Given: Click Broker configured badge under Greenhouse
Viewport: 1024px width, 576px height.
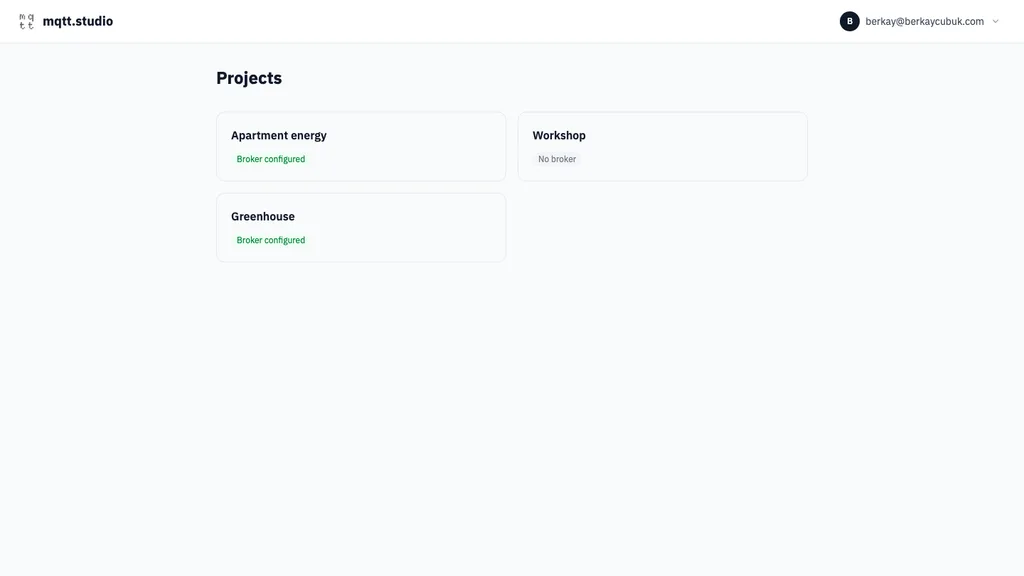Looking at the screenshot, I should [270, 240].
